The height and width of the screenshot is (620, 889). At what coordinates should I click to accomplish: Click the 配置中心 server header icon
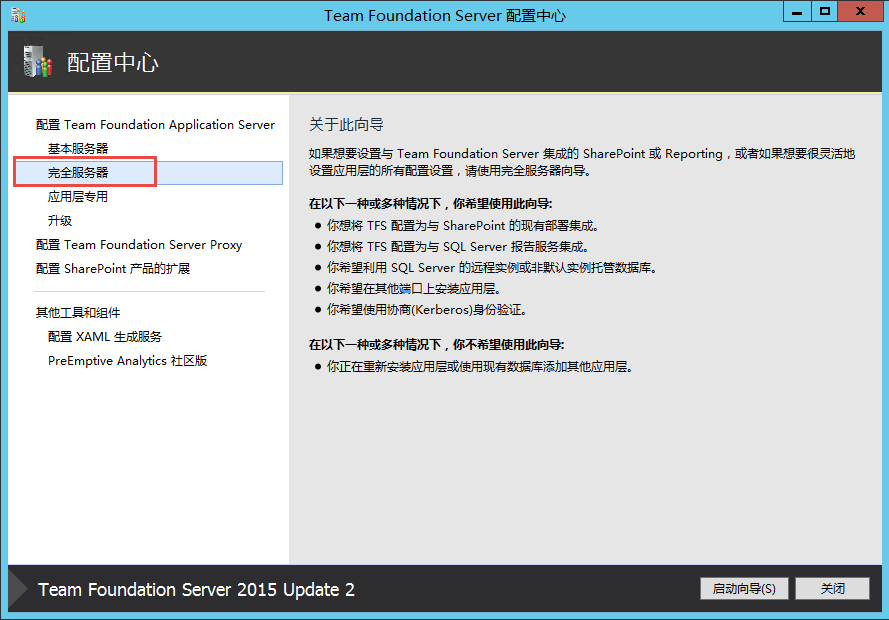38,61
